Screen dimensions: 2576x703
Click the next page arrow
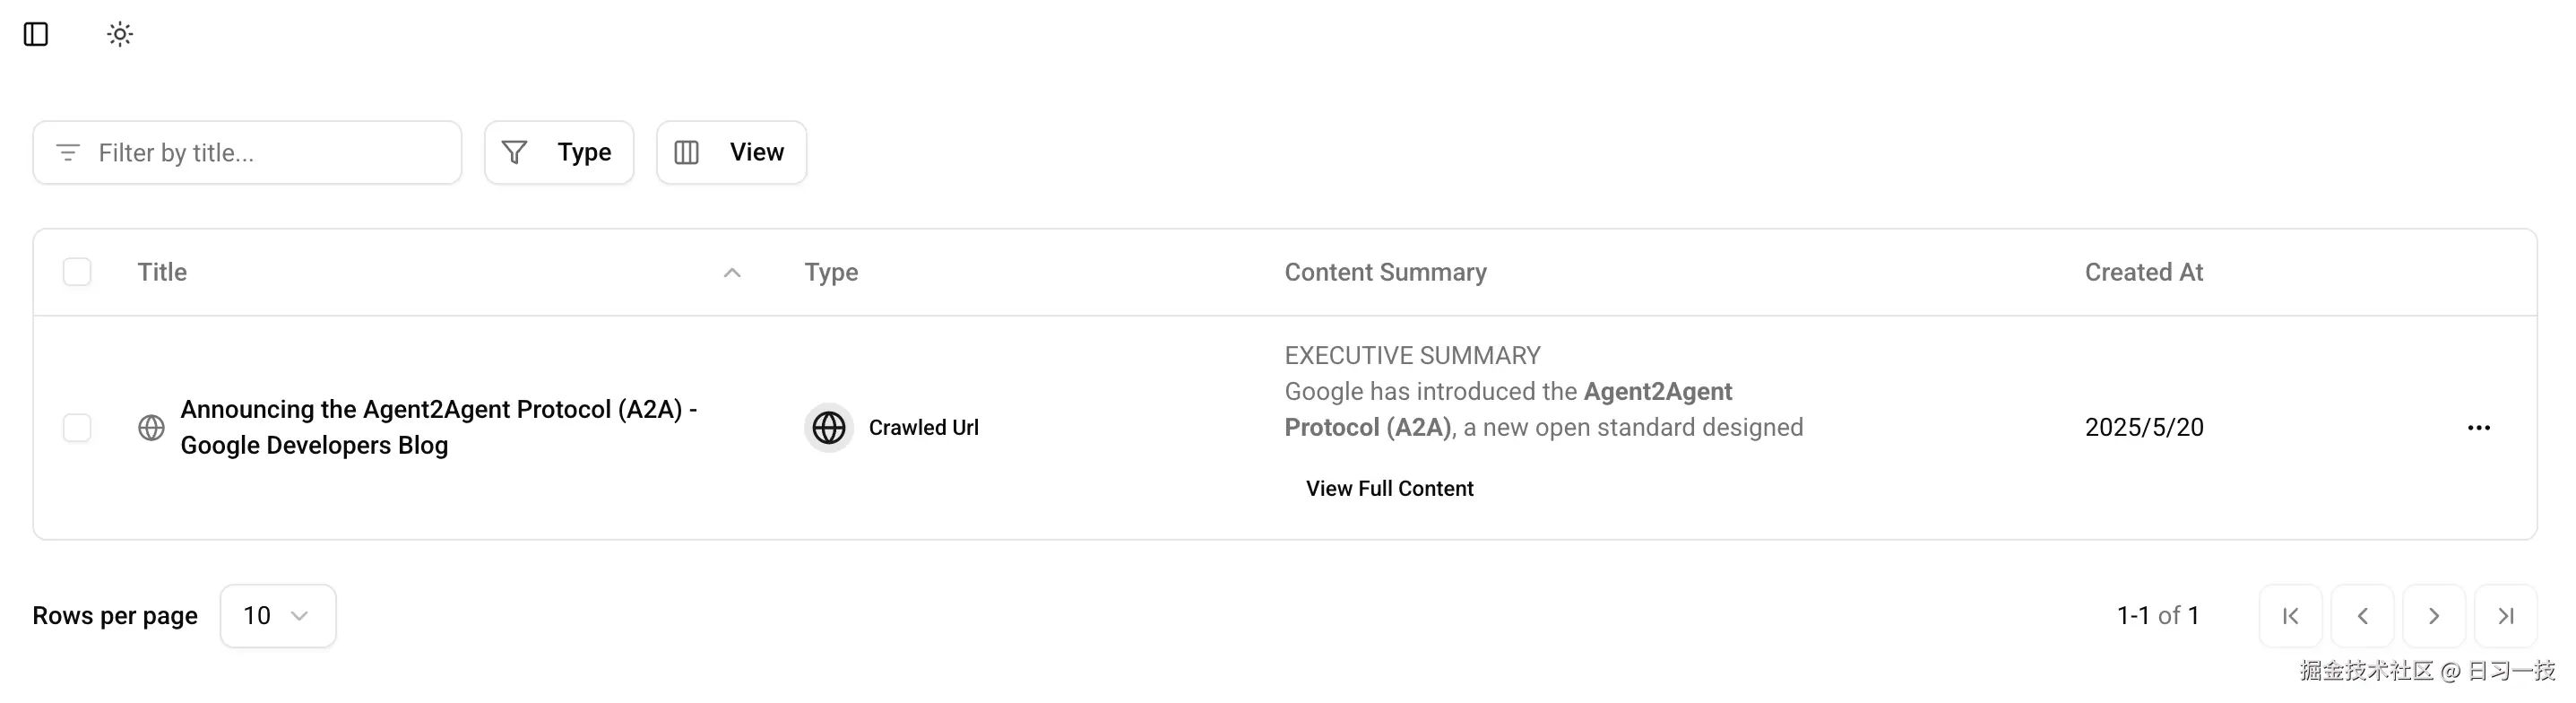(2433, 615)
